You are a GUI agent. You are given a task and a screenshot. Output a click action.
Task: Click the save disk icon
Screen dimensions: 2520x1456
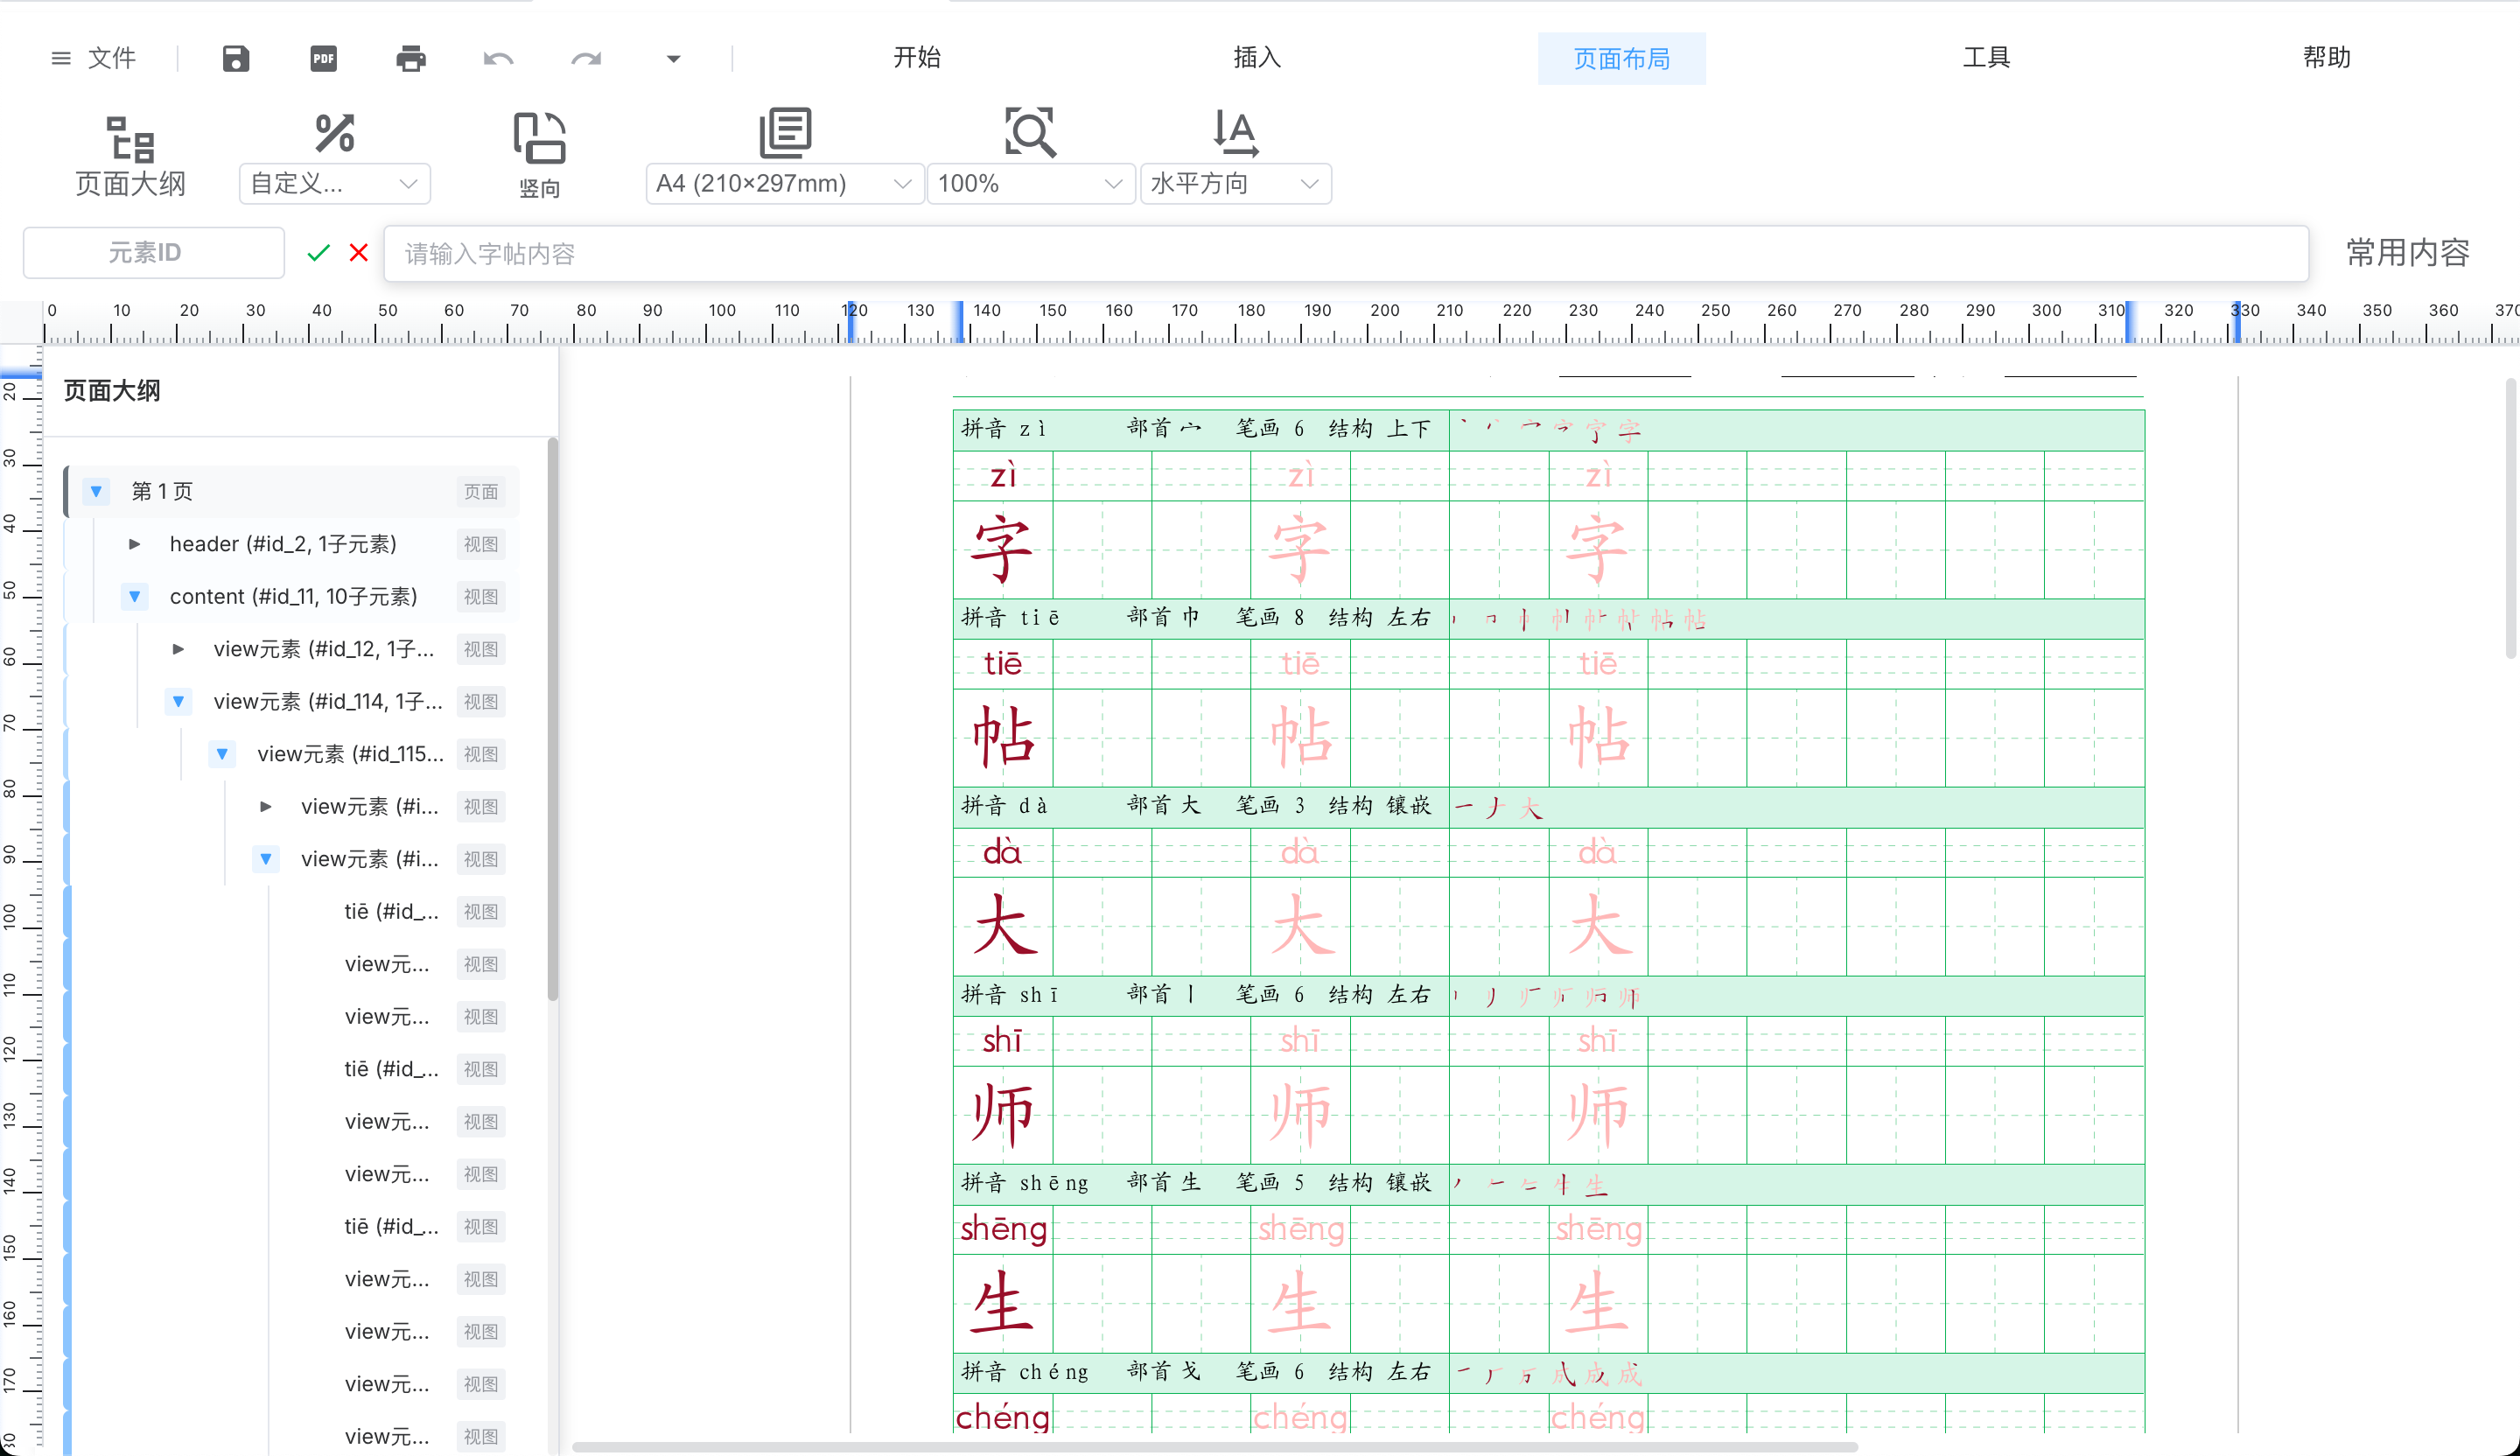(x=235, y=59)
